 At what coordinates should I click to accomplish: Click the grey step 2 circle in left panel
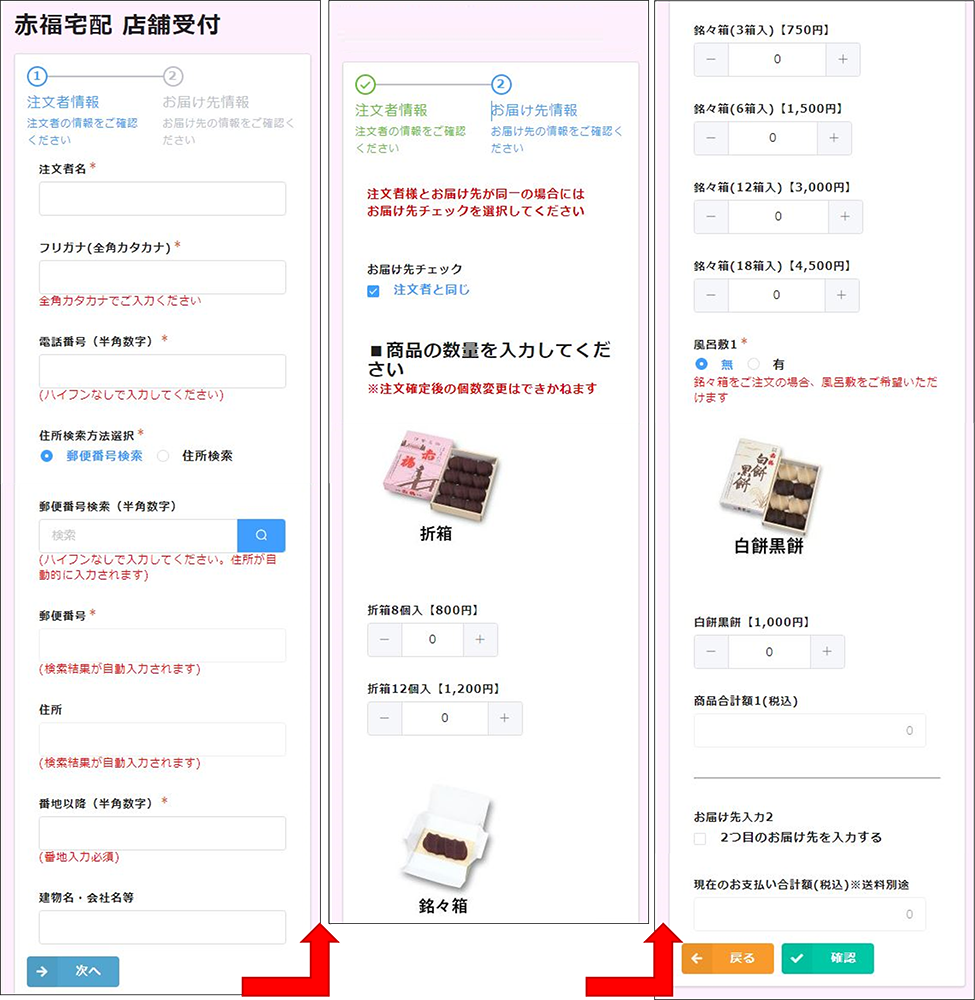click(173, 77)
